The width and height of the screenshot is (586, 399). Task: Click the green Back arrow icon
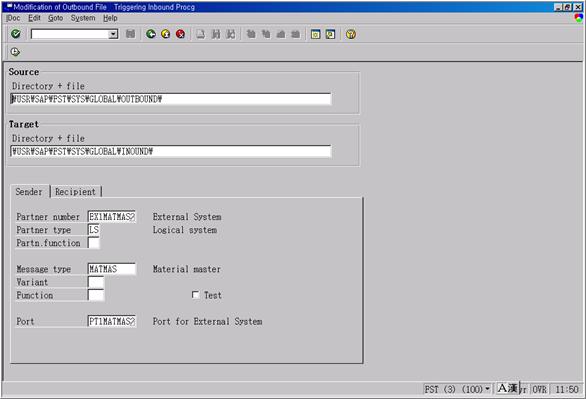click(151, 34)
